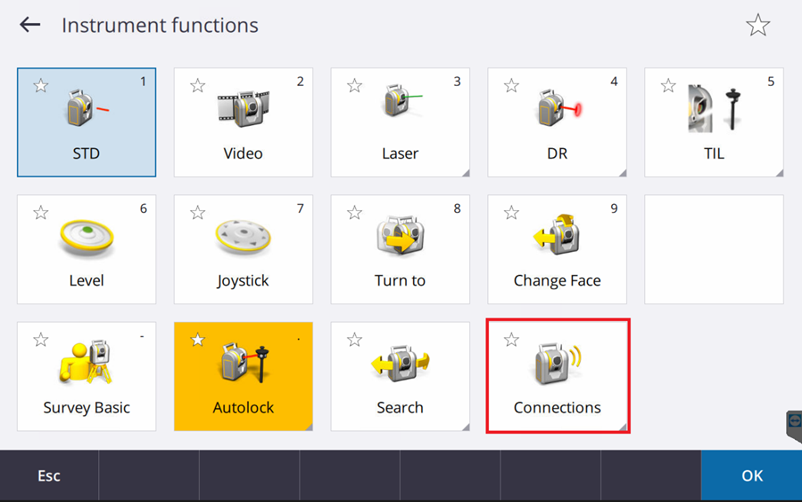Expand corner triangle on Connections tile
This screenshot has height=502, width=802.
click(623, 427)
